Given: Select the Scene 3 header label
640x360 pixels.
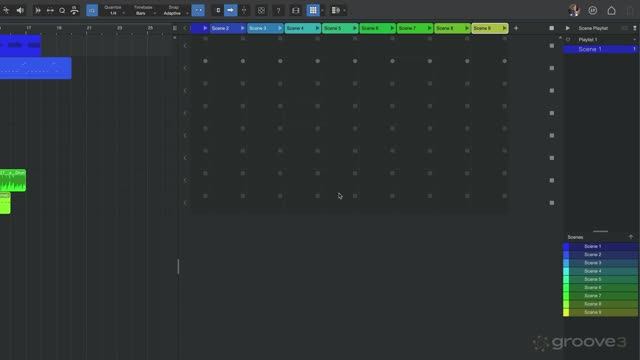Looking at the screenshot, I should 258,28.
